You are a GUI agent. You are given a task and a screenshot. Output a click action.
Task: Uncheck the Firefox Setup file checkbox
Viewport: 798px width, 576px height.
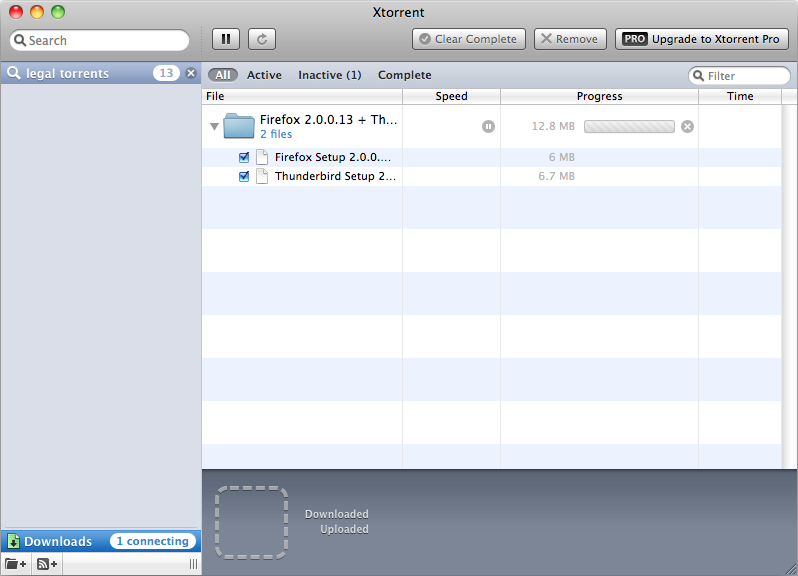click(x=244, y=157)
